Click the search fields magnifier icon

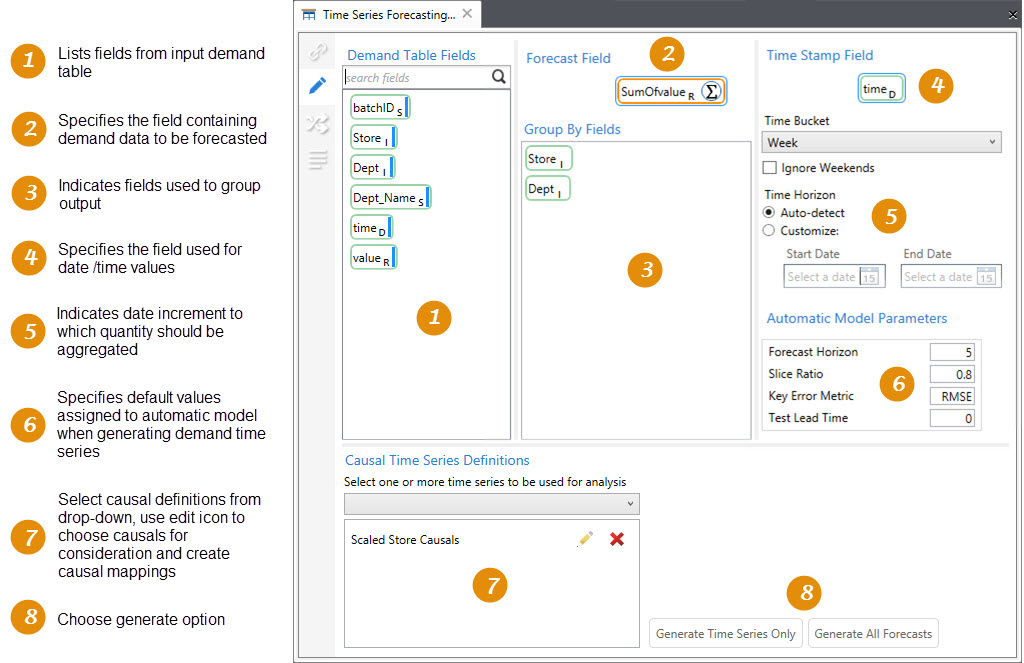coord(498,77)
